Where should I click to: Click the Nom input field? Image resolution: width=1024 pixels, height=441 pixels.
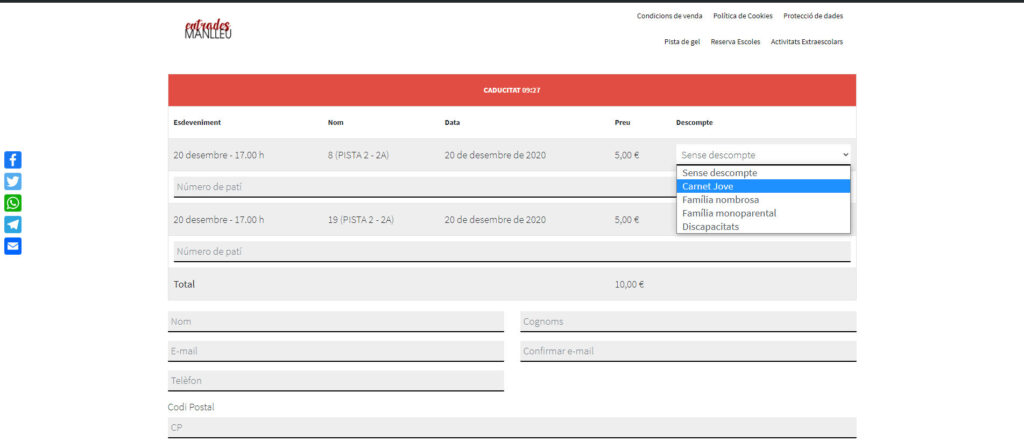point(336,321)
